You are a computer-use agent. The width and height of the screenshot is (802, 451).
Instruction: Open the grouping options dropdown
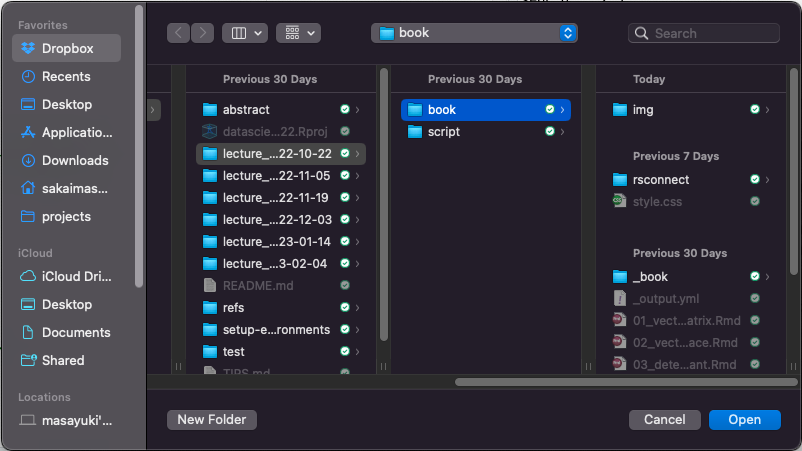(298, 33)
